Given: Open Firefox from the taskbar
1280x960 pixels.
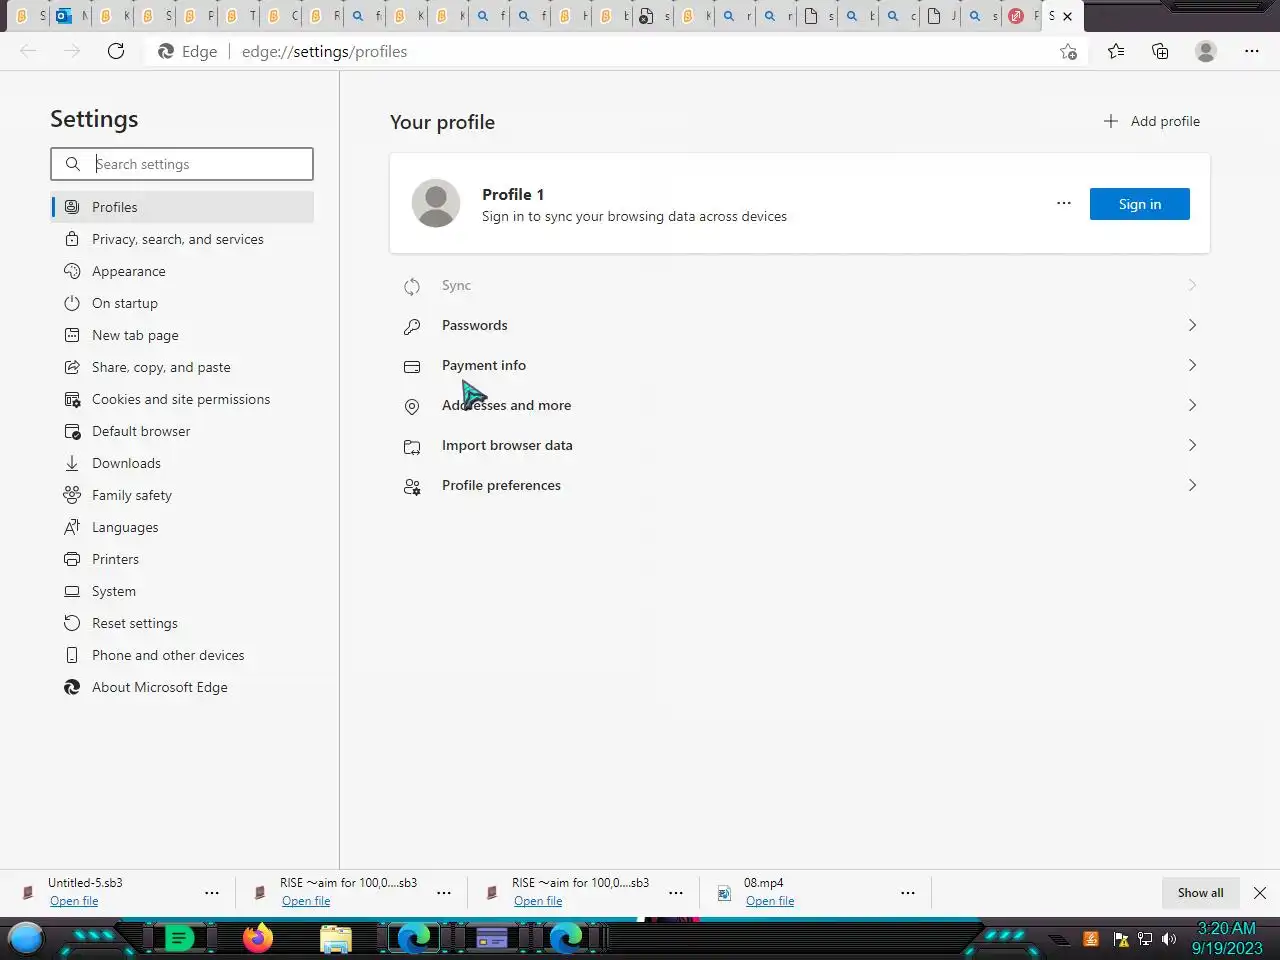Looking at the screenshot, I should pos(258,938).
